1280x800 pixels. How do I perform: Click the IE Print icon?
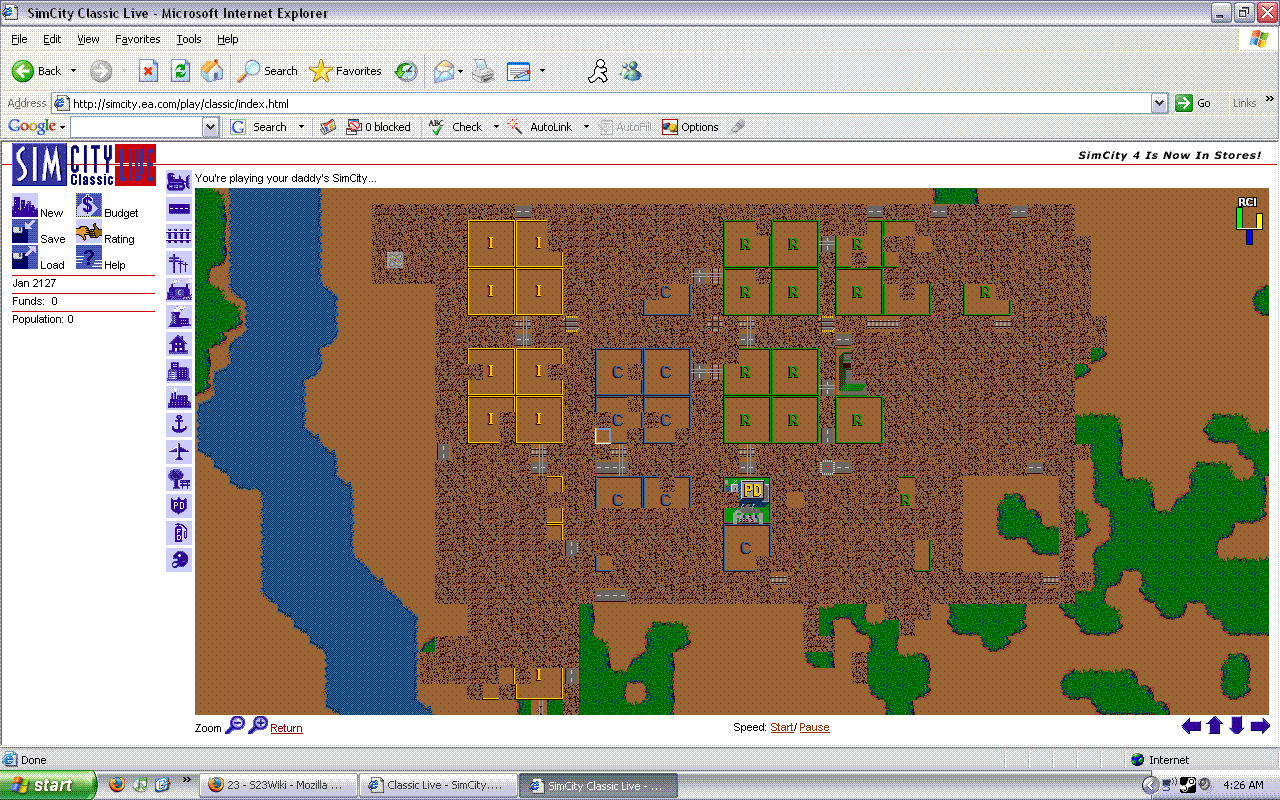[x=483, y=71]
